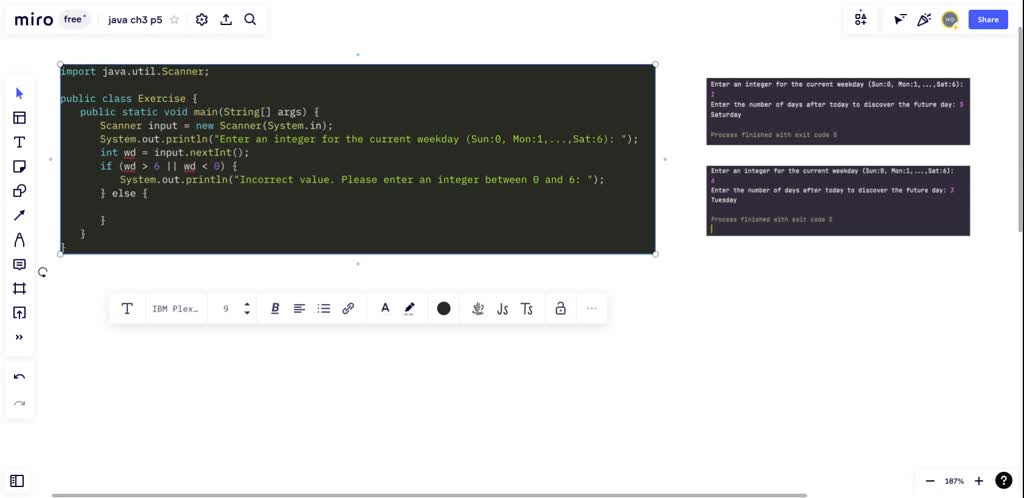Click the Share button
The height and width of the screenshot is (498, 1024).
coord(988,20)
